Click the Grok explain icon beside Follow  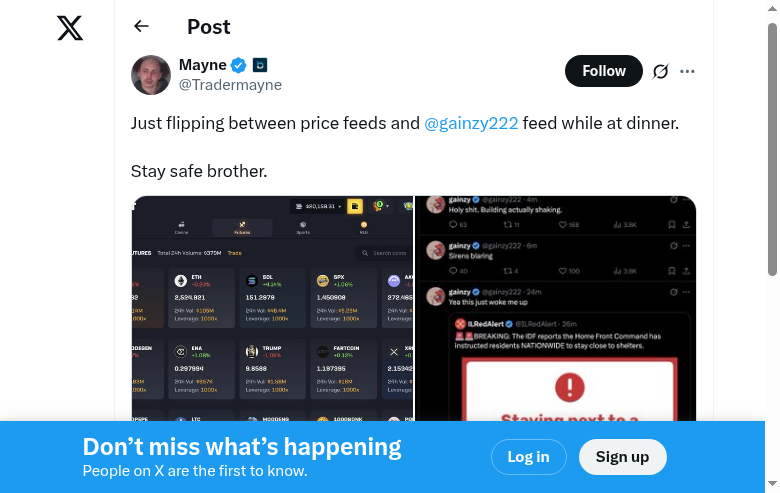pos(660,71)
